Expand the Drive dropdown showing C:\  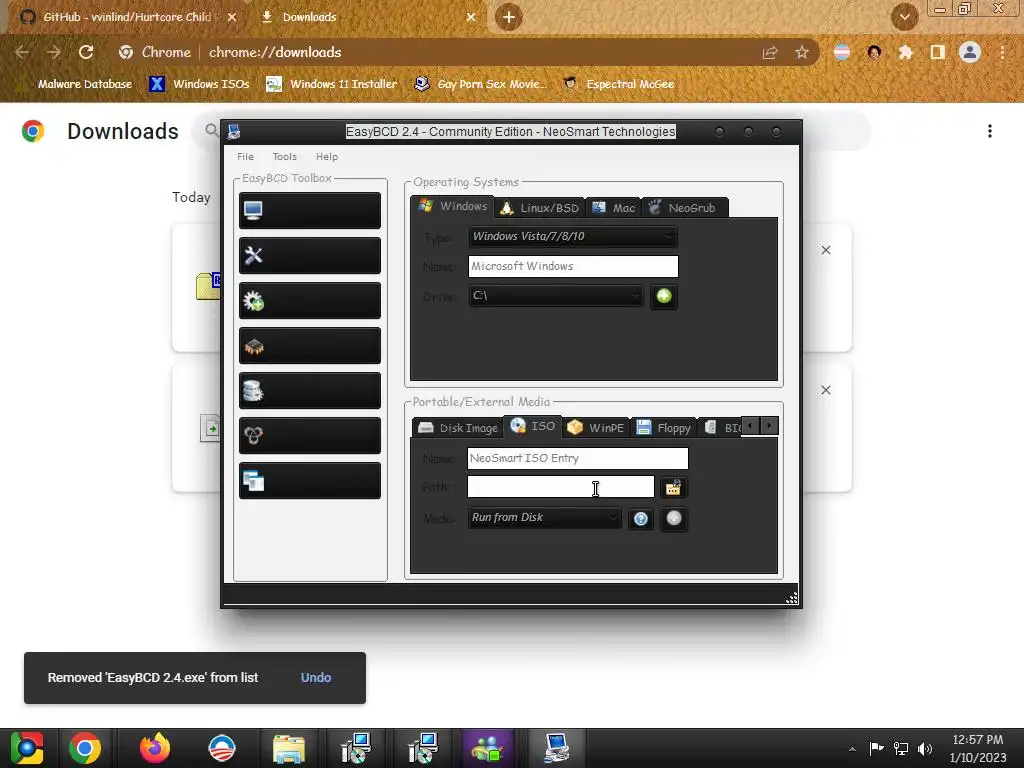coord(555,296)
